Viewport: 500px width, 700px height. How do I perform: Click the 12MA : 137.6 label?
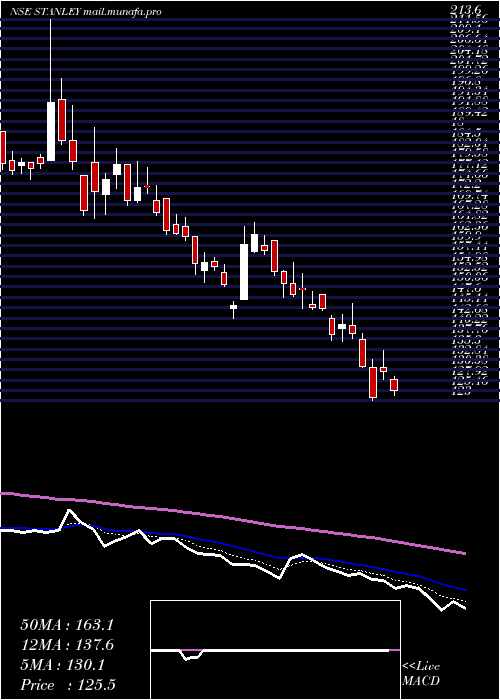click(x=67, y=645)
